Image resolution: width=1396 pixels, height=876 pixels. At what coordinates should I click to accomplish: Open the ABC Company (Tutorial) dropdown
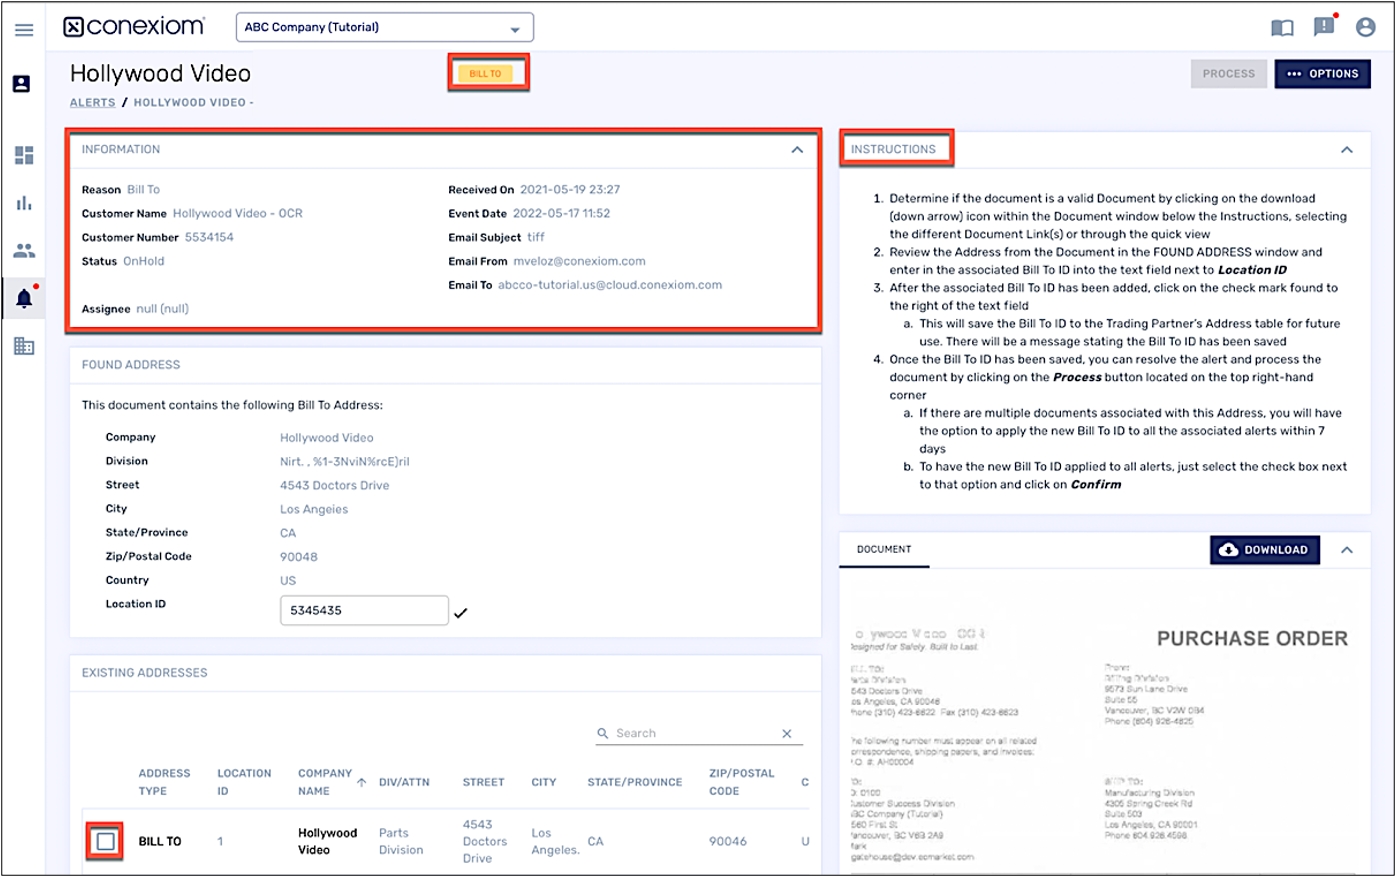(385, 28)
